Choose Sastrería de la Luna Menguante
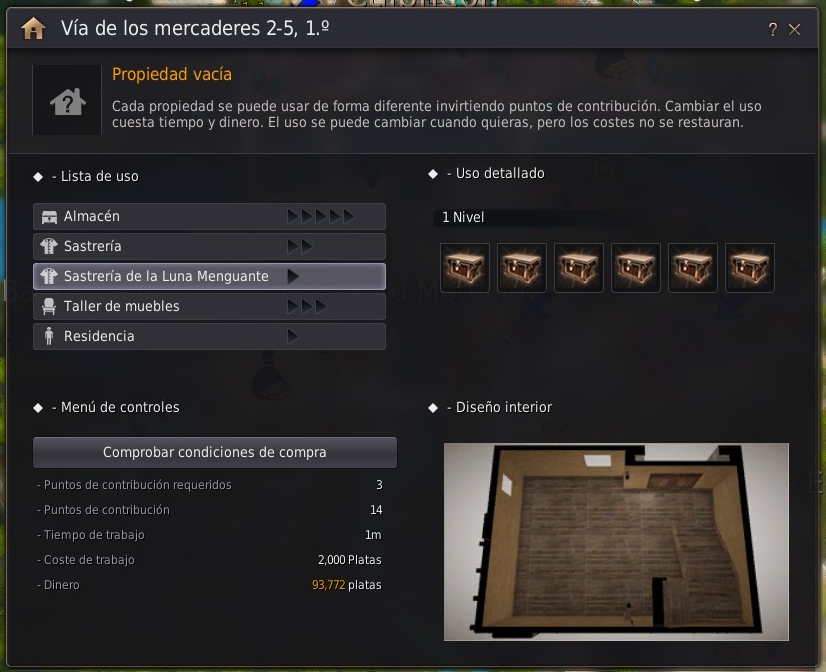 click(209, 276)
